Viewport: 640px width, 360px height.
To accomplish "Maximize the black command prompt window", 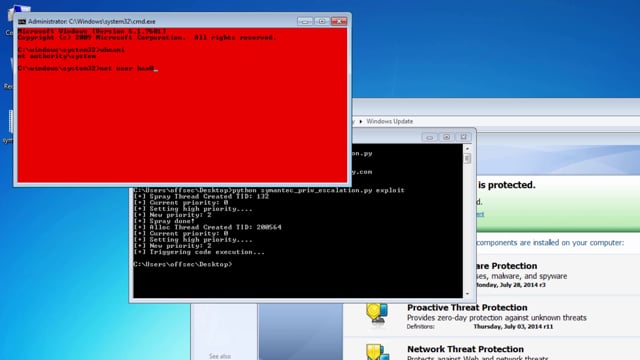I will pos(447,137).
